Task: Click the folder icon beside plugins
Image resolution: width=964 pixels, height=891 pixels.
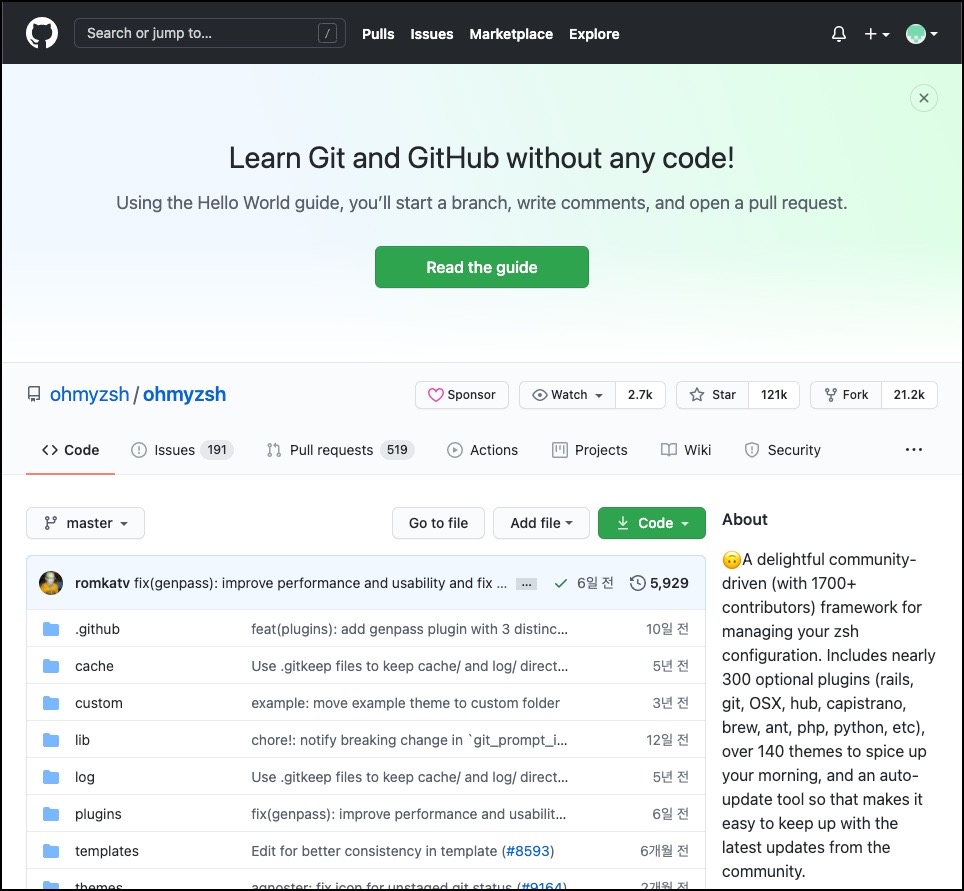Action: coord(51,814)
